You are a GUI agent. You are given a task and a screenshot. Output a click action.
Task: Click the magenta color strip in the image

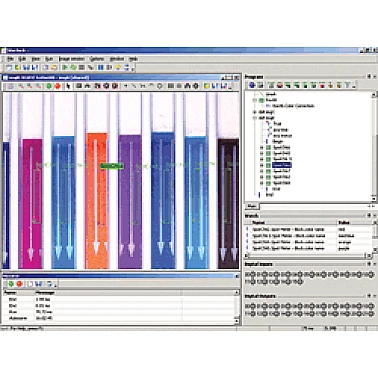point(32,204)
